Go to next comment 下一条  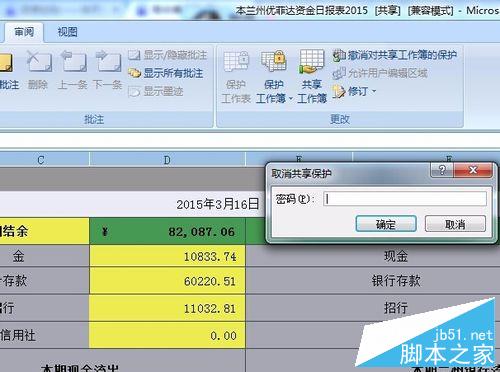107,71
